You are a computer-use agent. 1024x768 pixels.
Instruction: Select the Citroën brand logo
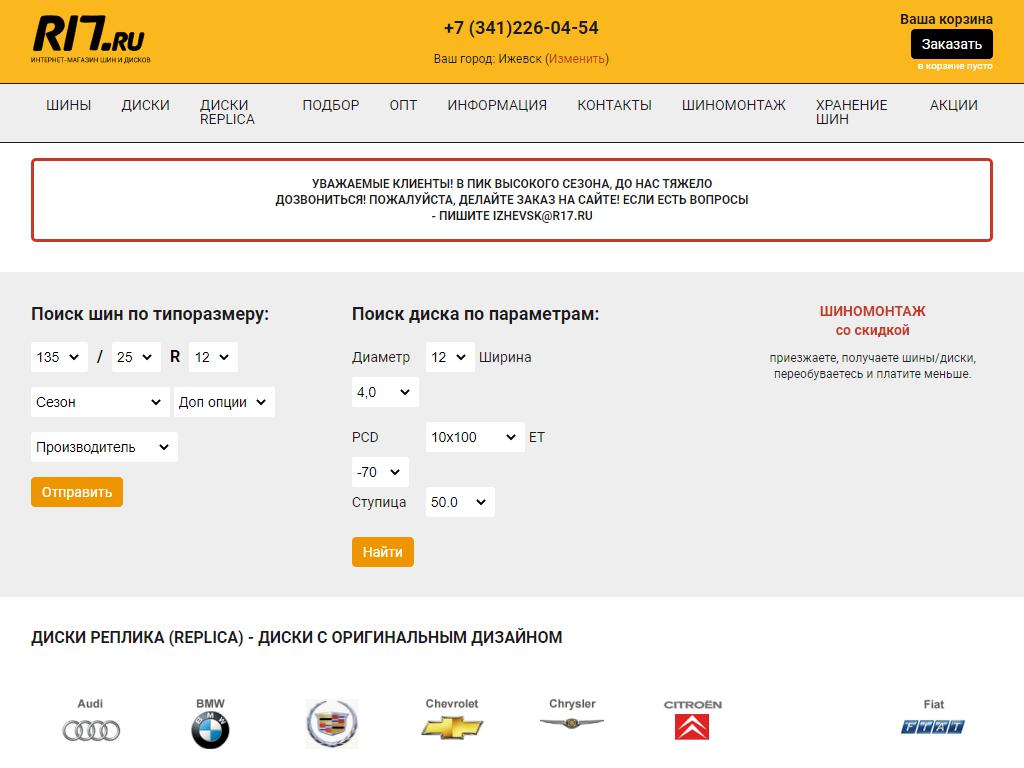(692, 720)
